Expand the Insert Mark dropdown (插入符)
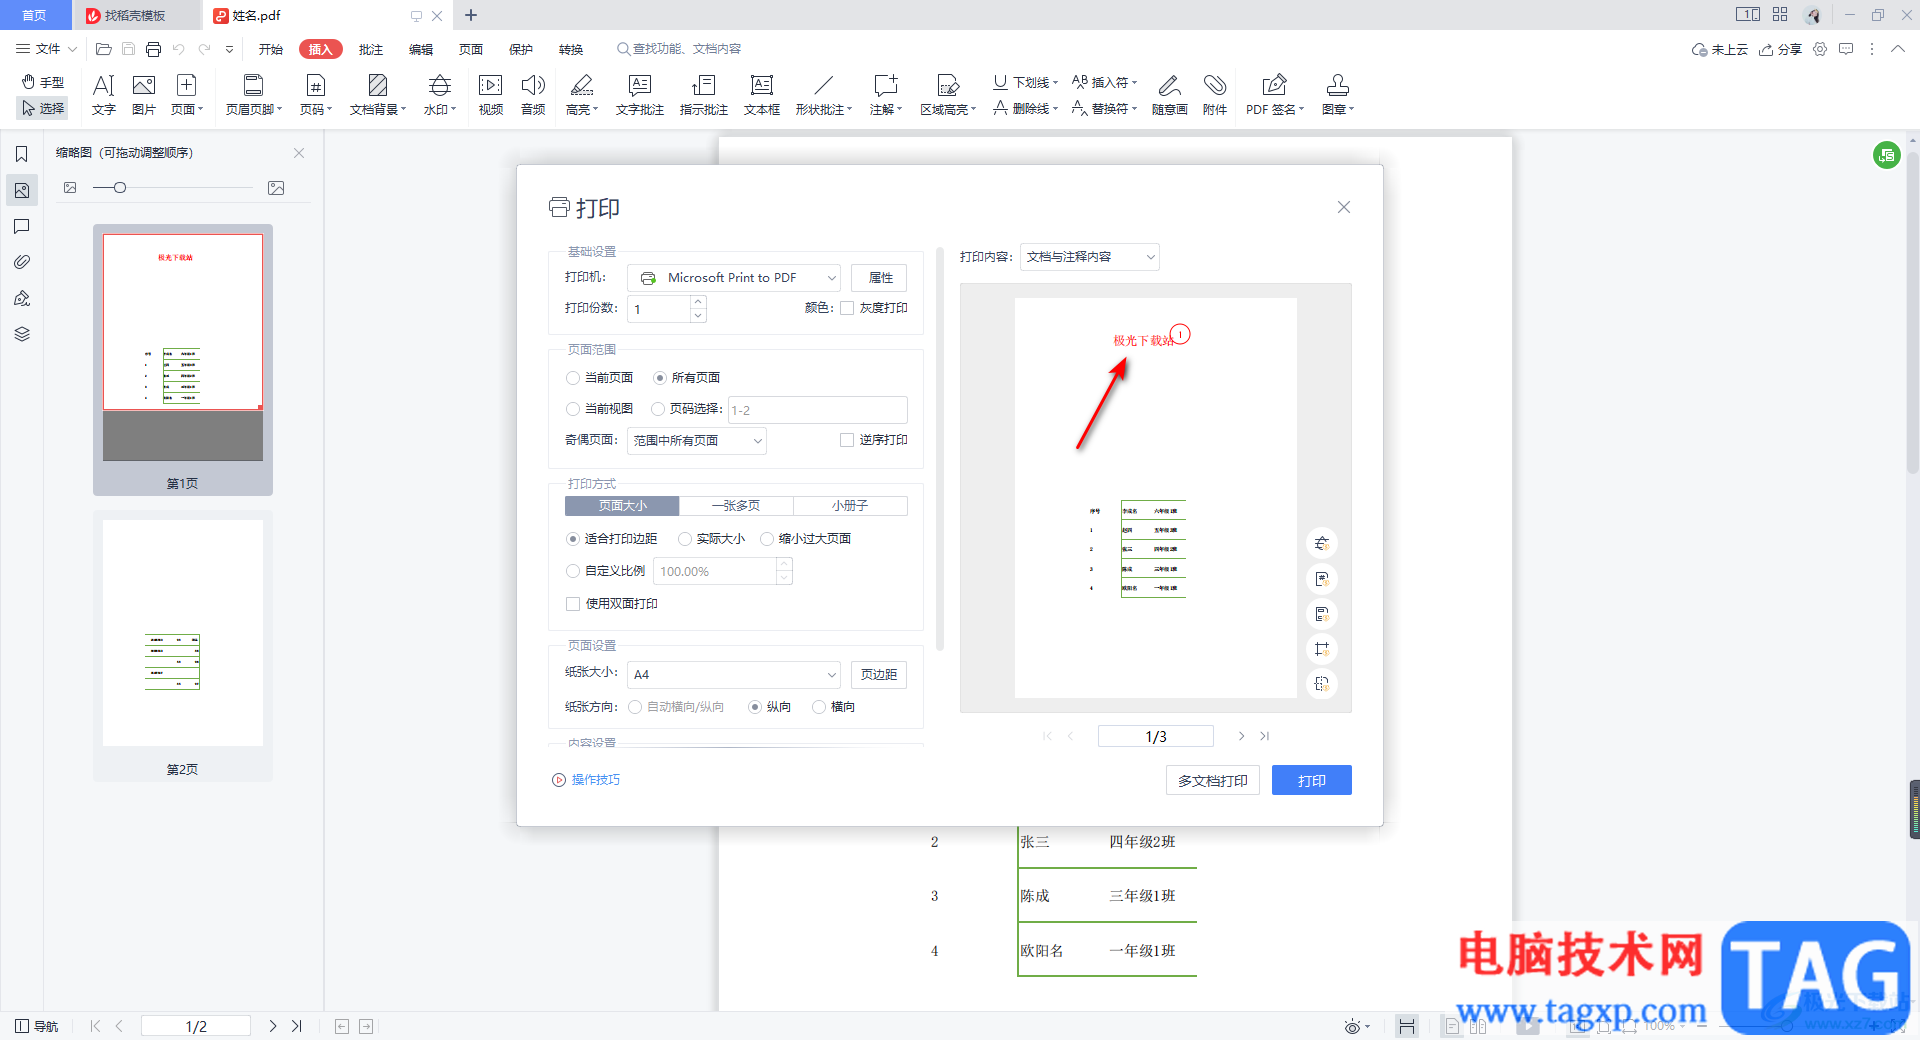This screenshot has width=1920, height=1040. point(1135,83)
